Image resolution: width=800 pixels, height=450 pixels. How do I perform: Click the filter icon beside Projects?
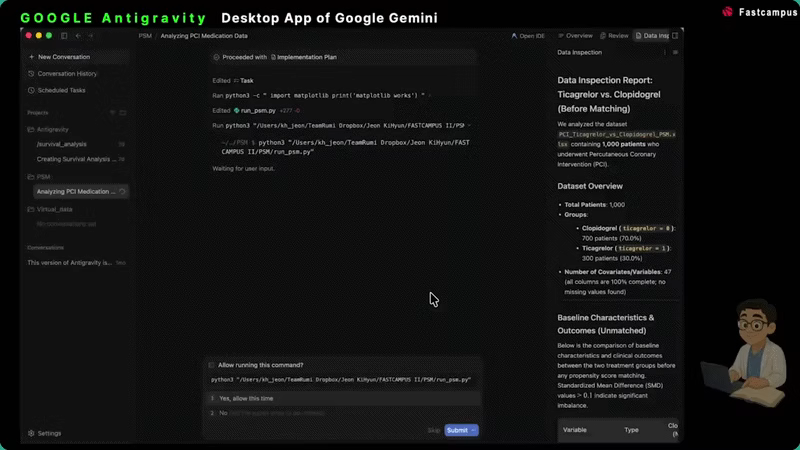[x=113, y=113]
